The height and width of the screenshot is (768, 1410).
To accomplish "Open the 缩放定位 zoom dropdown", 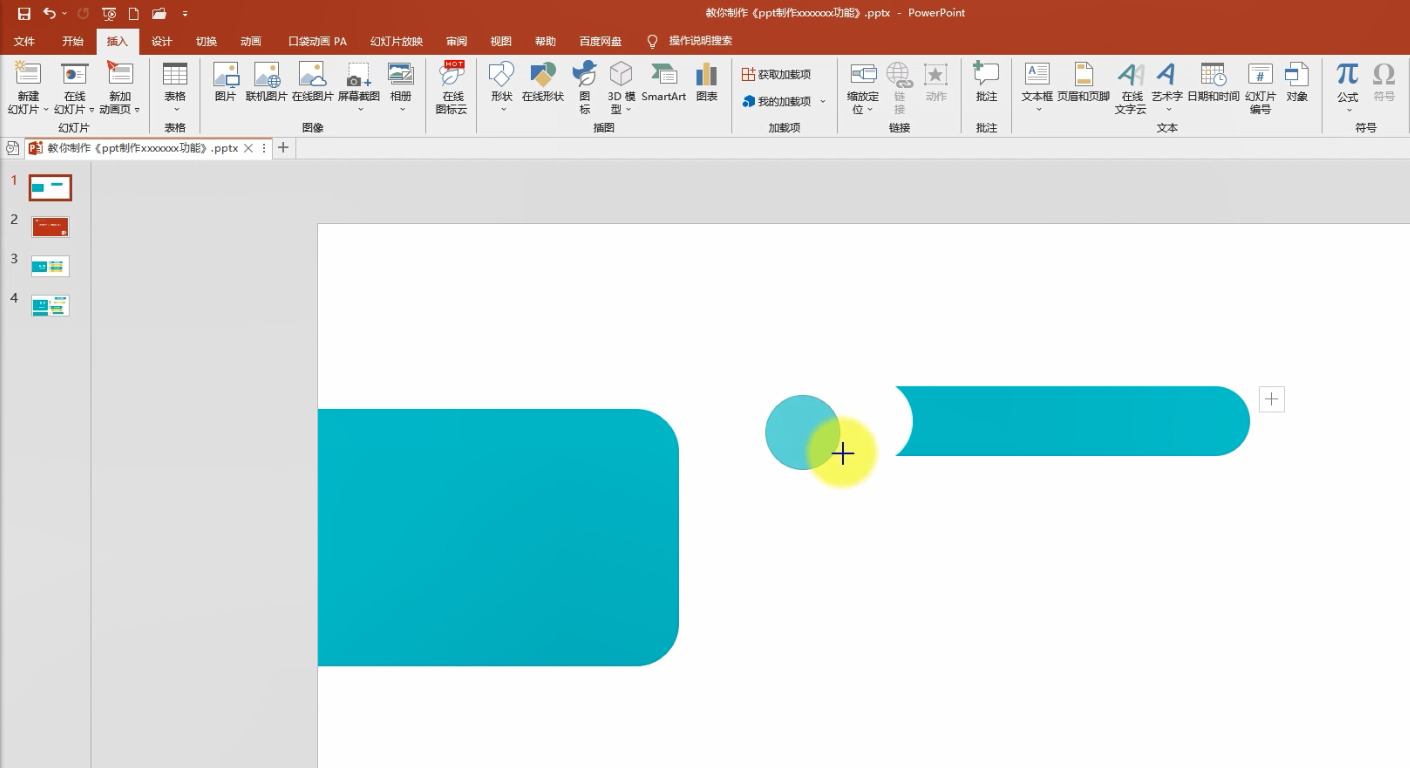I will click(863, 87).
